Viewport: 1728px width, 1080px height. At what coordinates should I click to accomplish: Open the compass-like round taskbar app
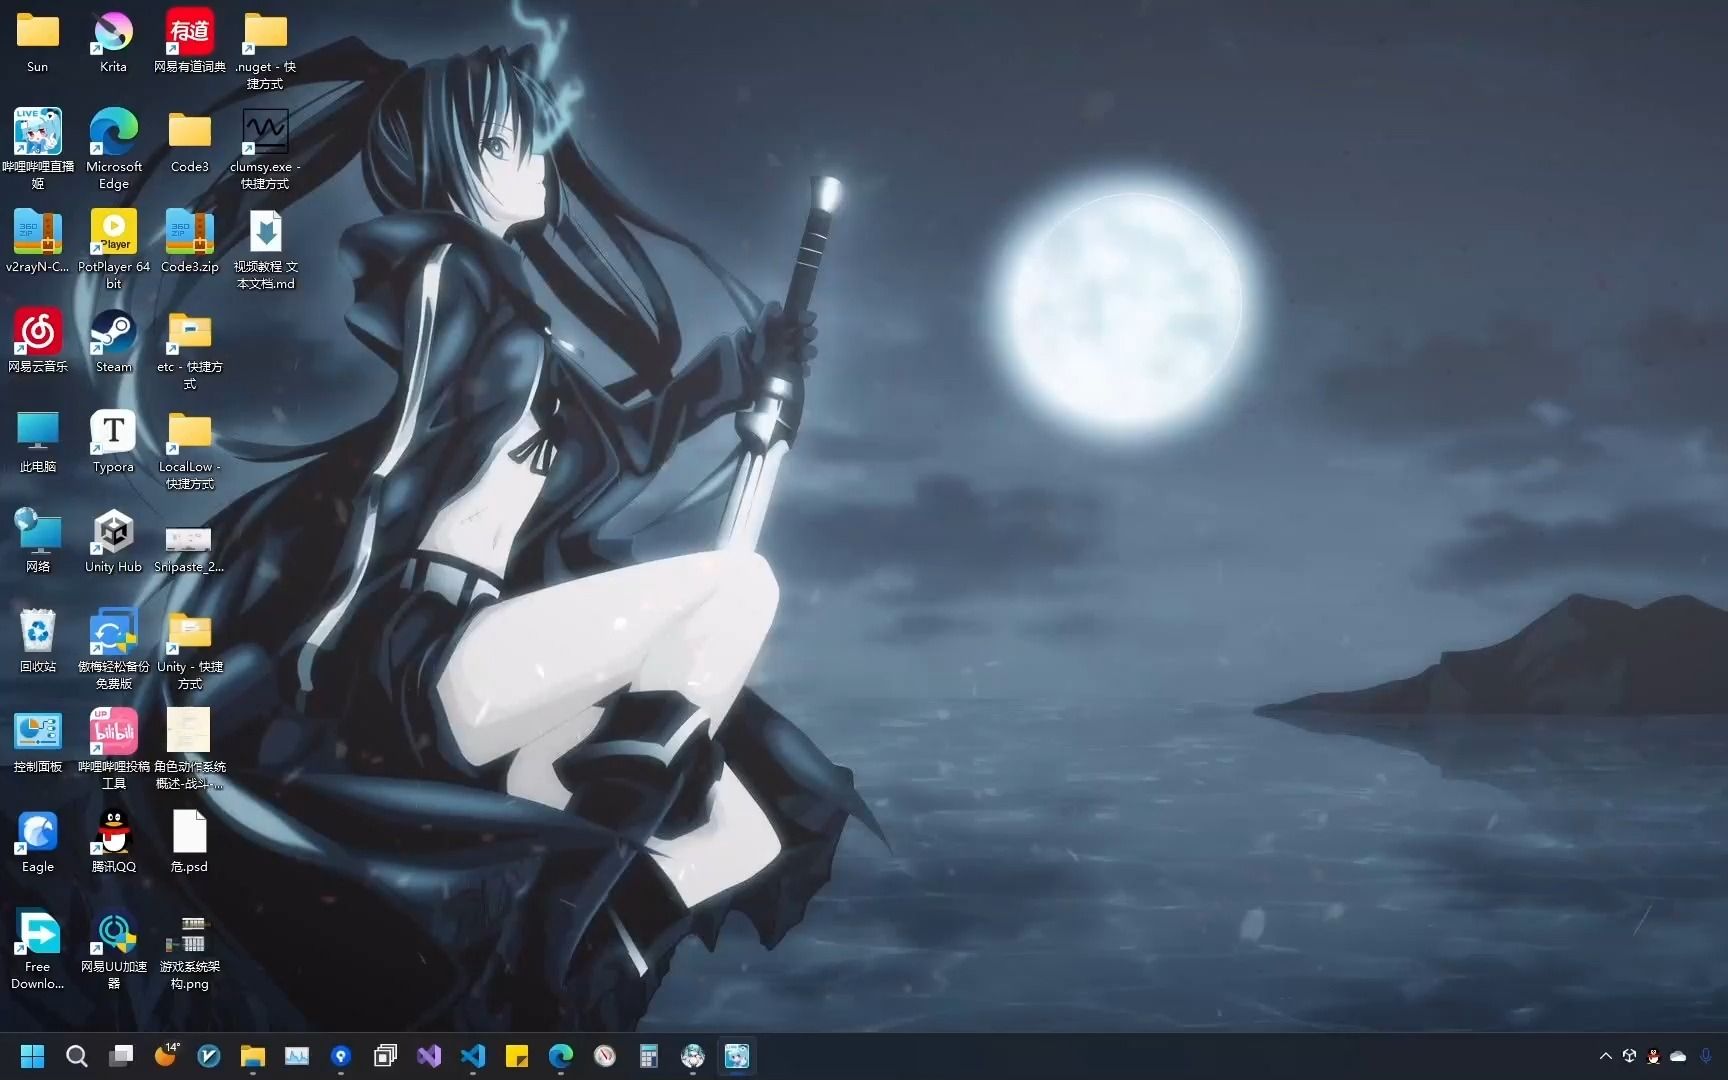[x=605, y=1056]
